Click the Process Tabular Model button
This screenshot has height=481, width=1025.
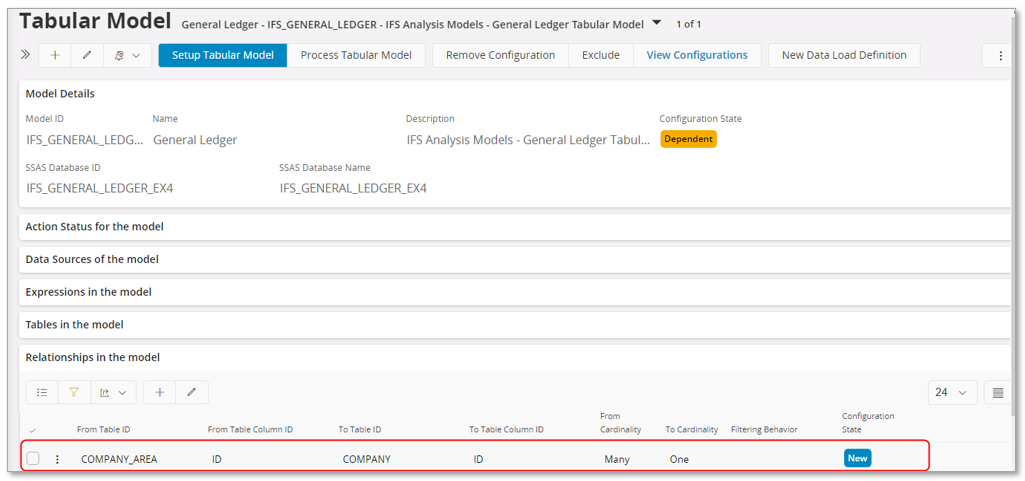[x=356, y=55]
